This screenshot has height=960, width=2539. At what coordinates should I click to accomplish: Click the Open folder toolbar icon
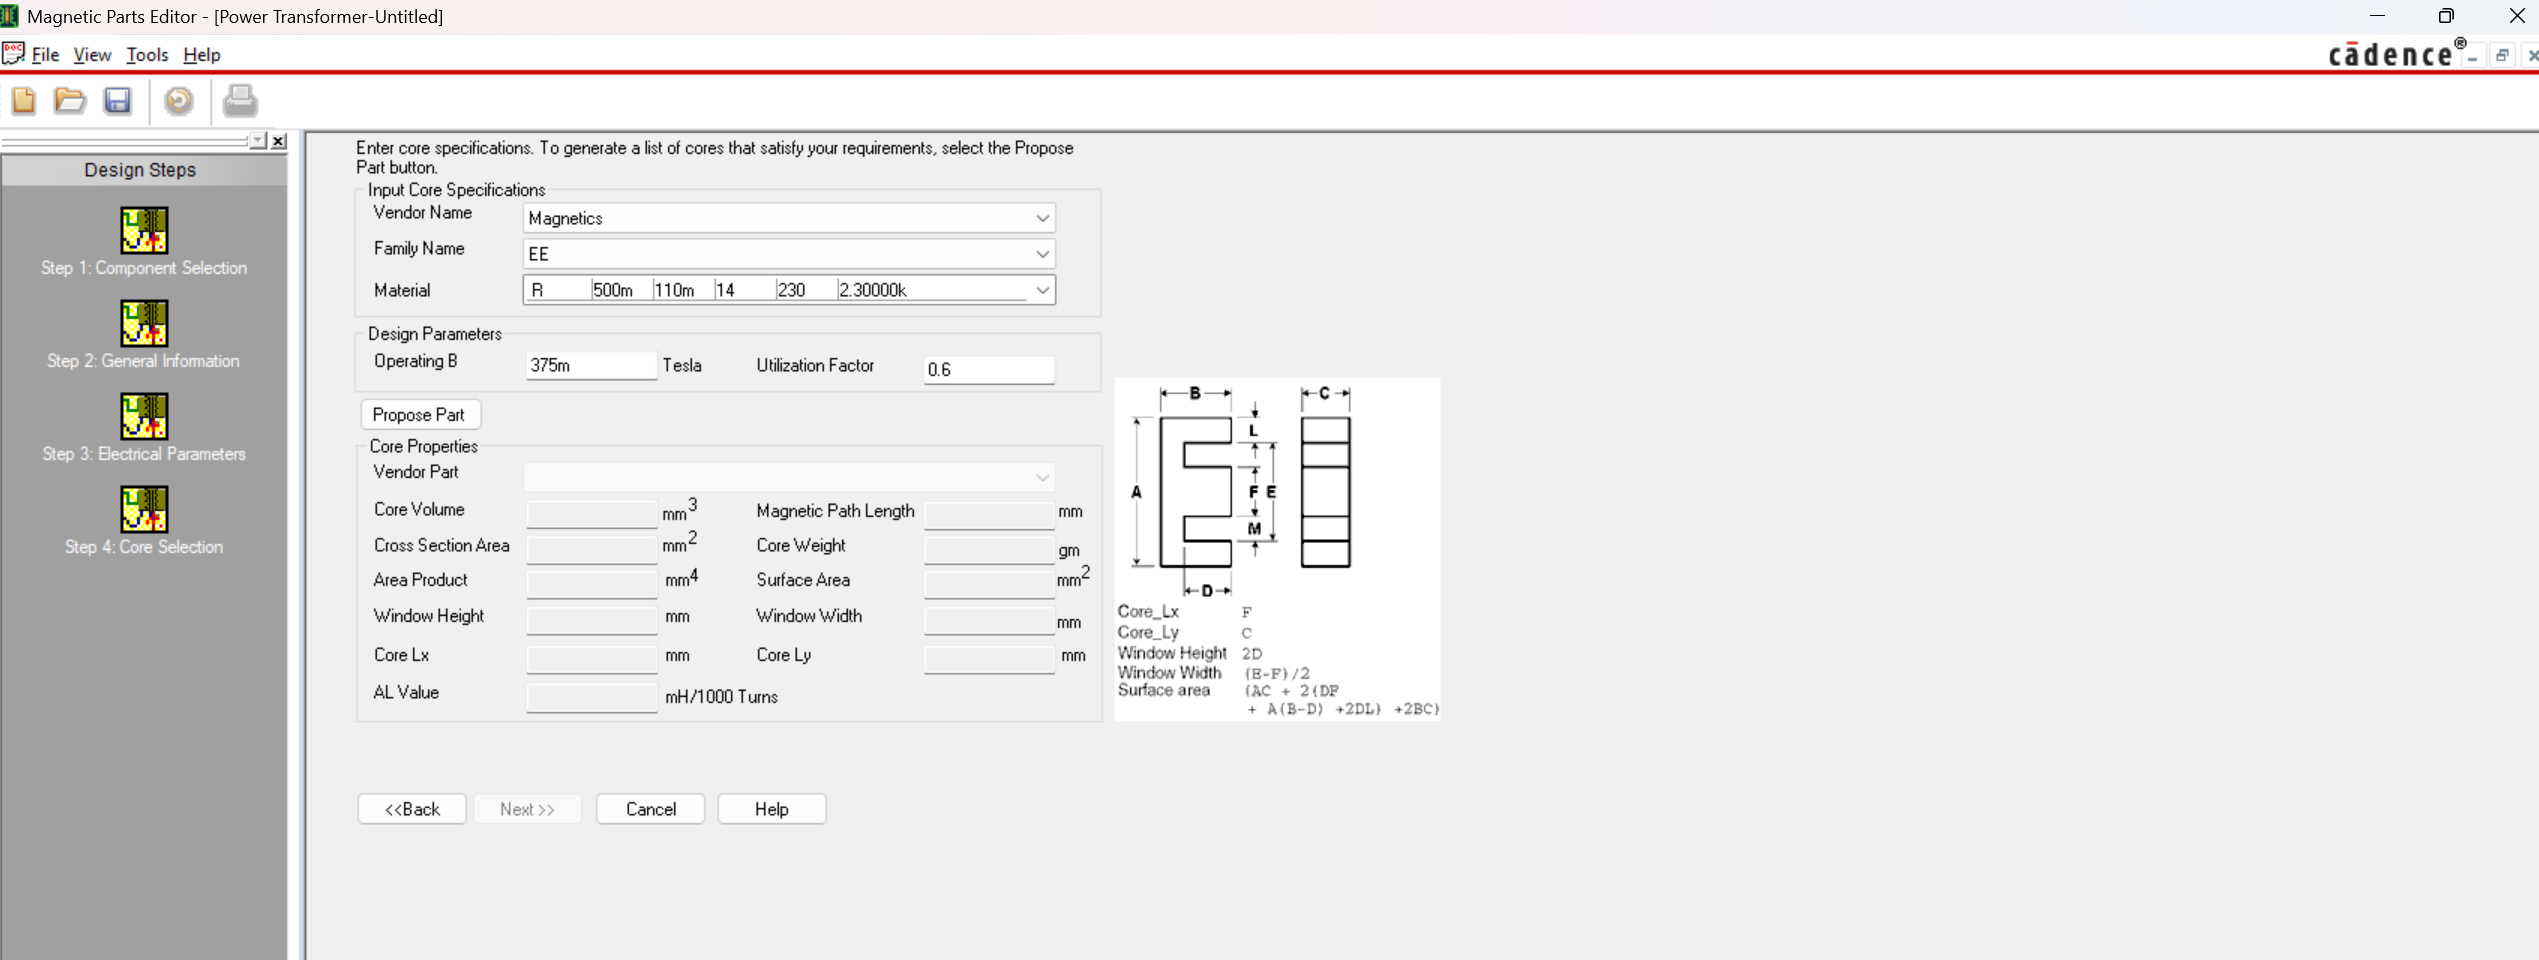70,101
